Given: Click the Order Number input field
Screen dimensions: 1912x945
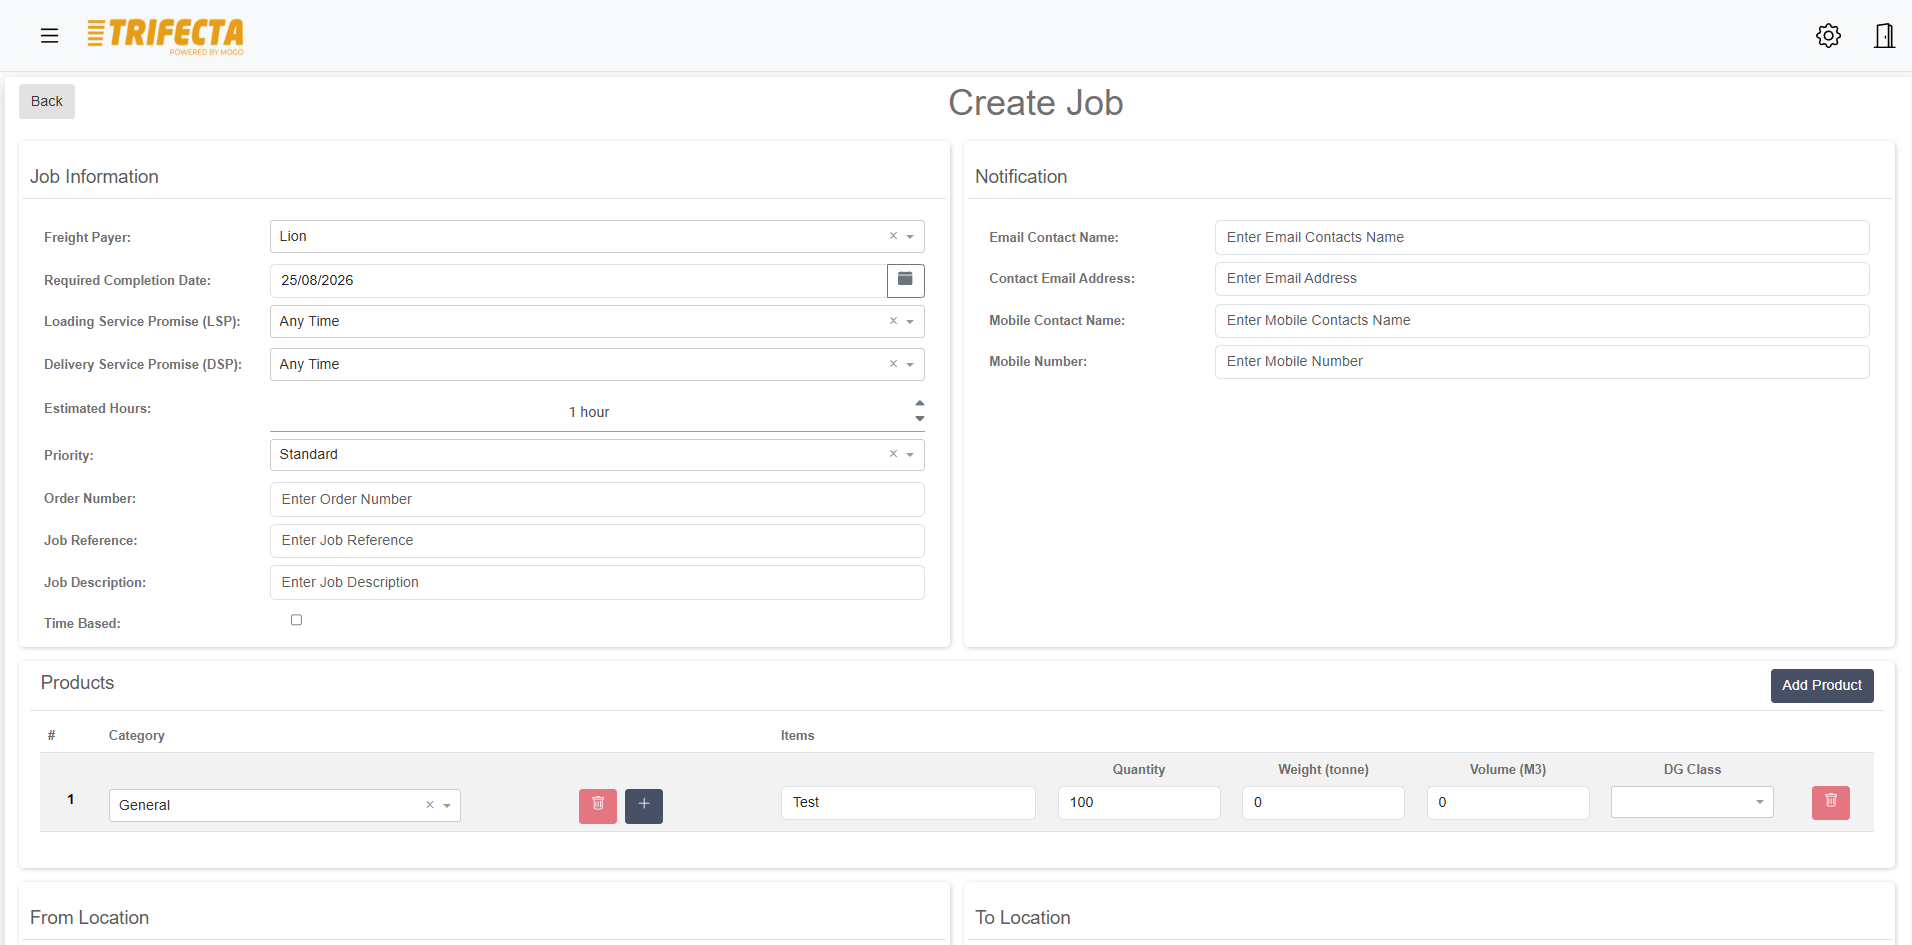Looking at the screenshot, I should point(597,499).
